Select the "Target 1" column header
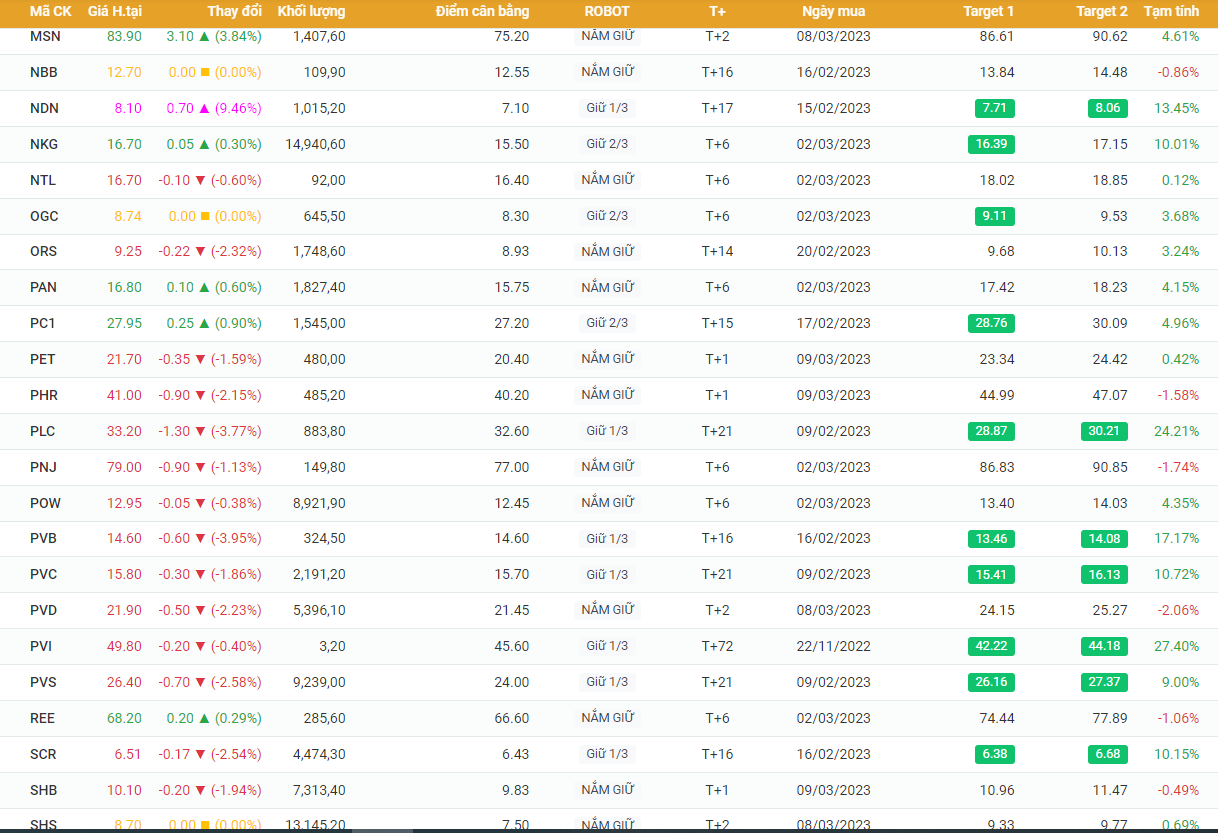Viewport: 1218px width, 833px height. [x=988, y=11]
